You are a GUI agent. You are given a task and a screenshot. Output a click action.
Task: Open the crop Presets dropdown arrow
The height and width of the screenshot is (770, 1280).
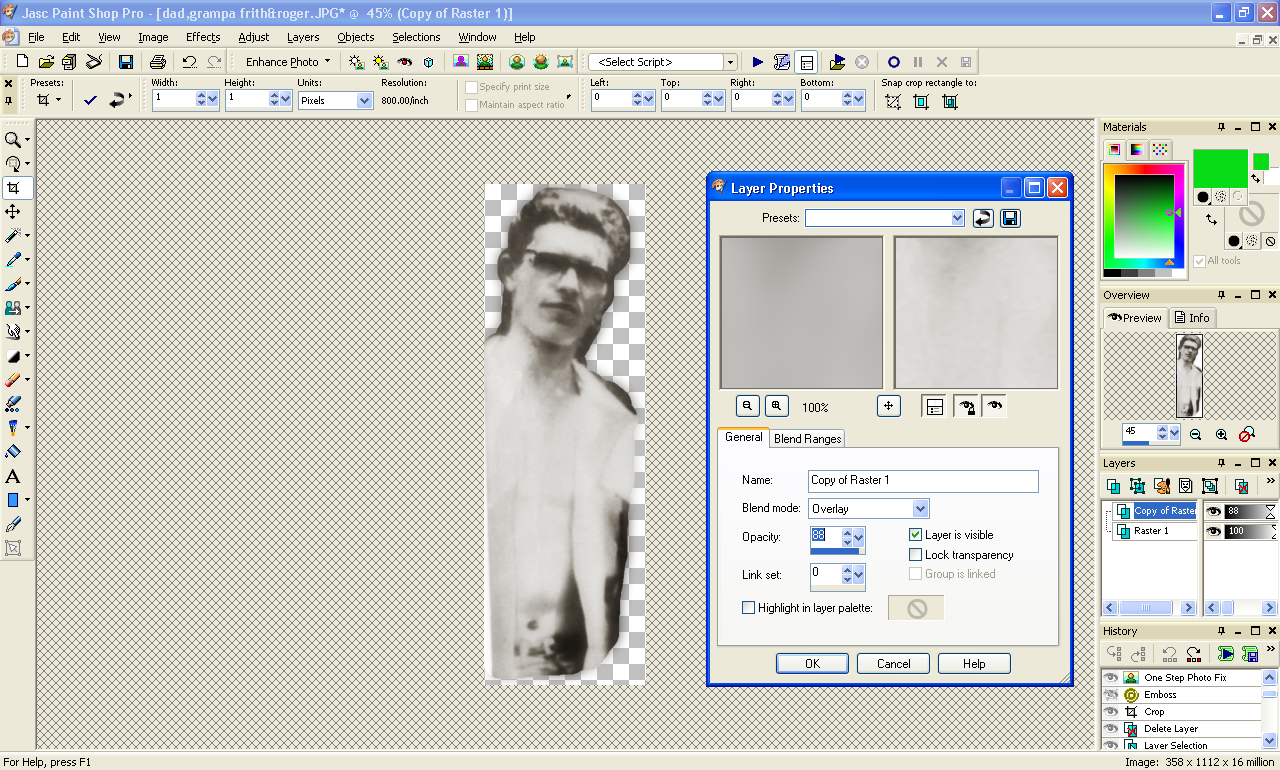59,100
